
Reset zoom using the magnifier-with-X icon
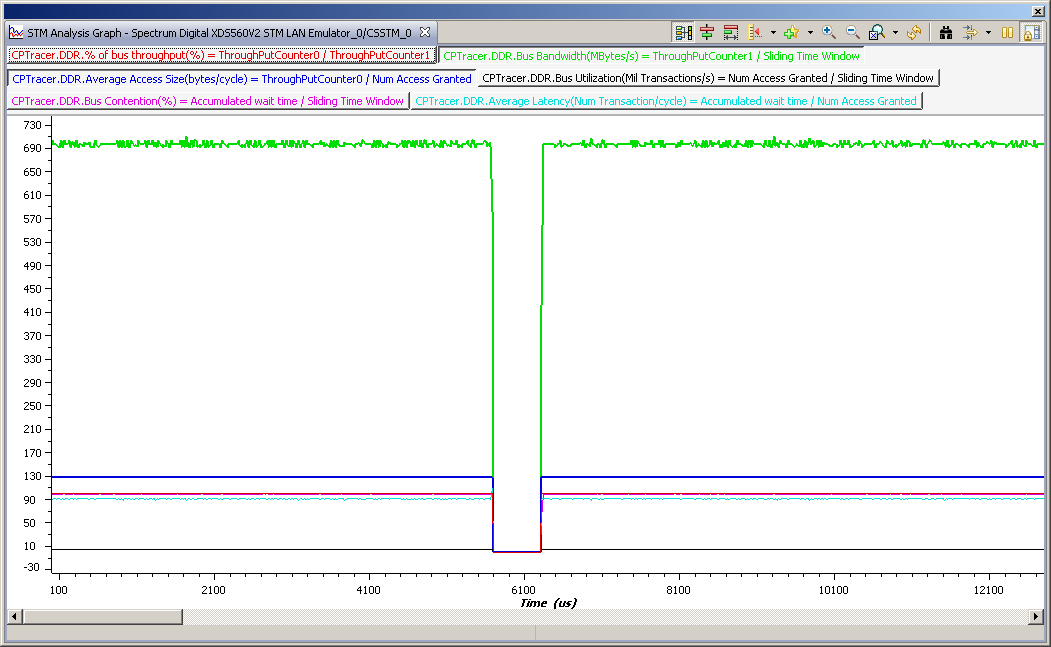(877, 32)
